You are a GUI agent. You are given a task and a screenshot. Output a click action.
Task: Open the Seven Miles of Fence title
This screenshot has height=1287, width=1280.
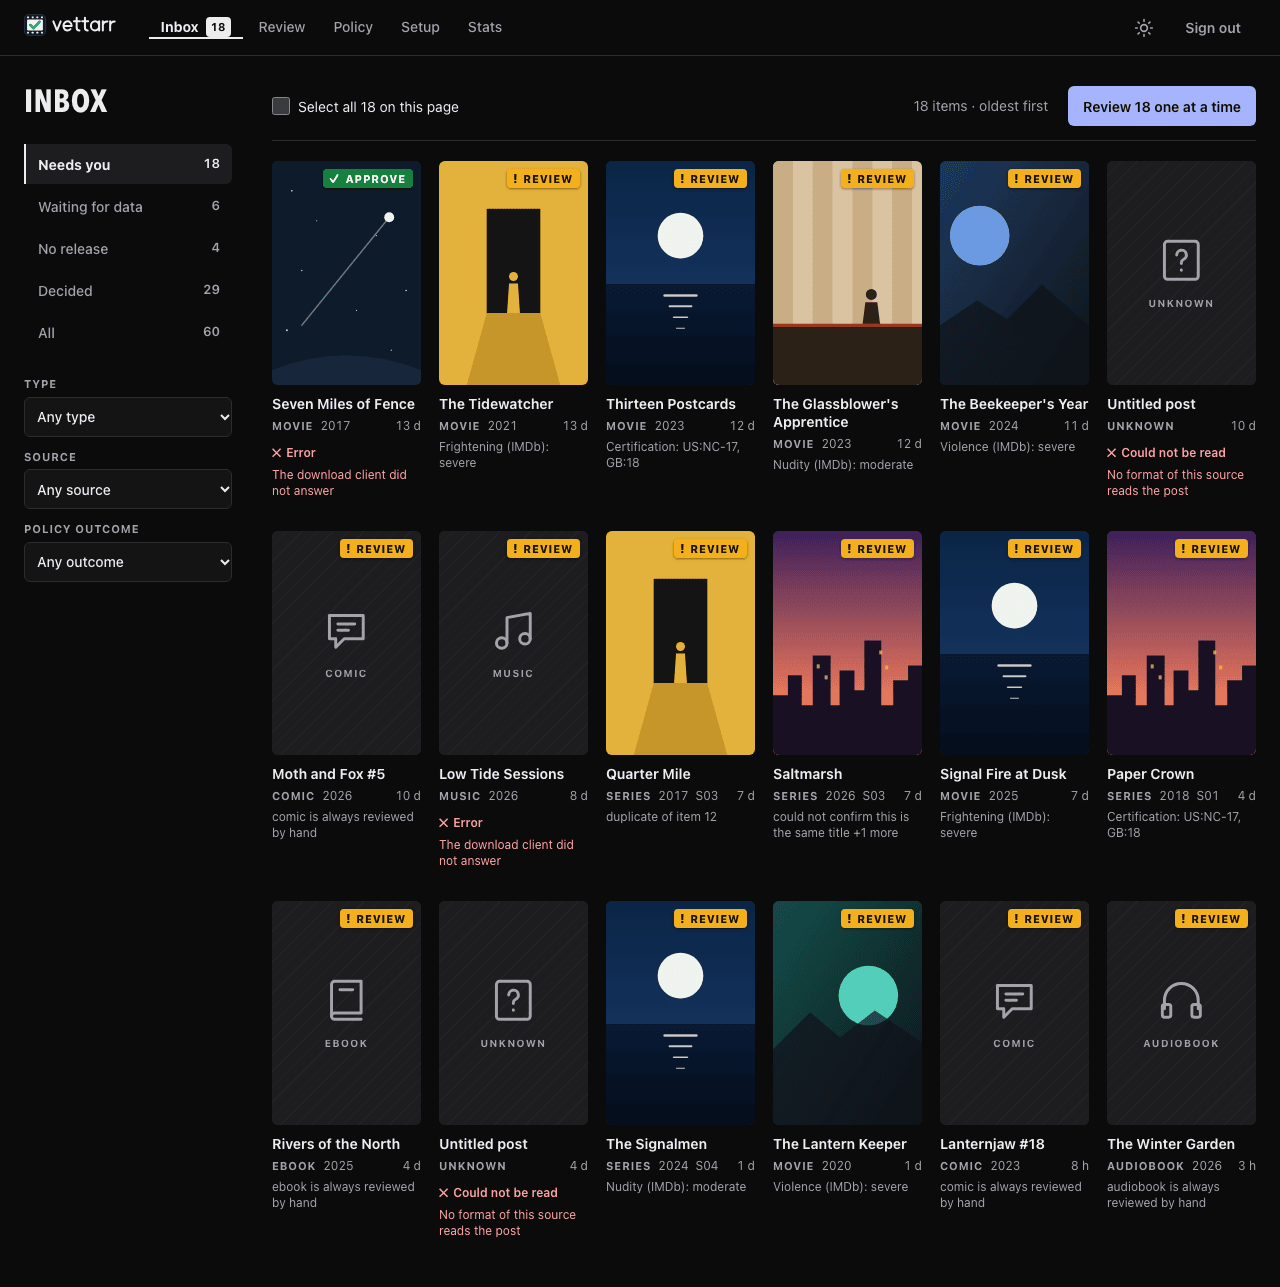pyautogui.click(x=343, y=404)
